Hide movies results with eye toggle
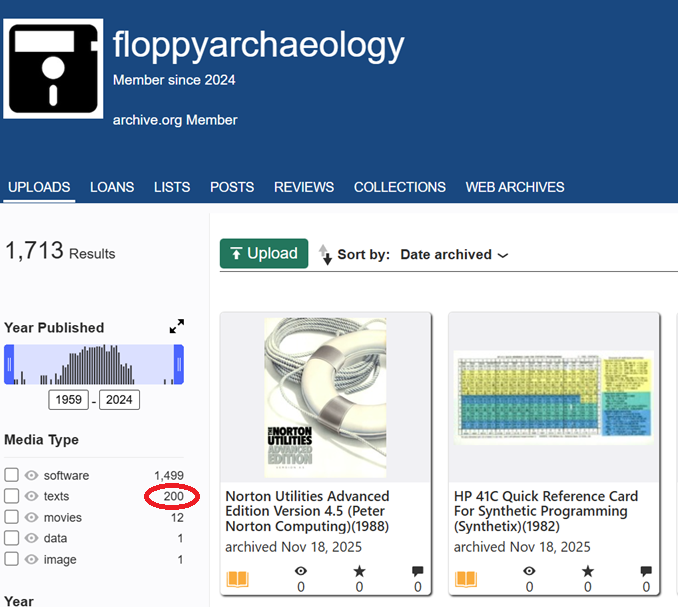678x607 pixels. [31, 517]
